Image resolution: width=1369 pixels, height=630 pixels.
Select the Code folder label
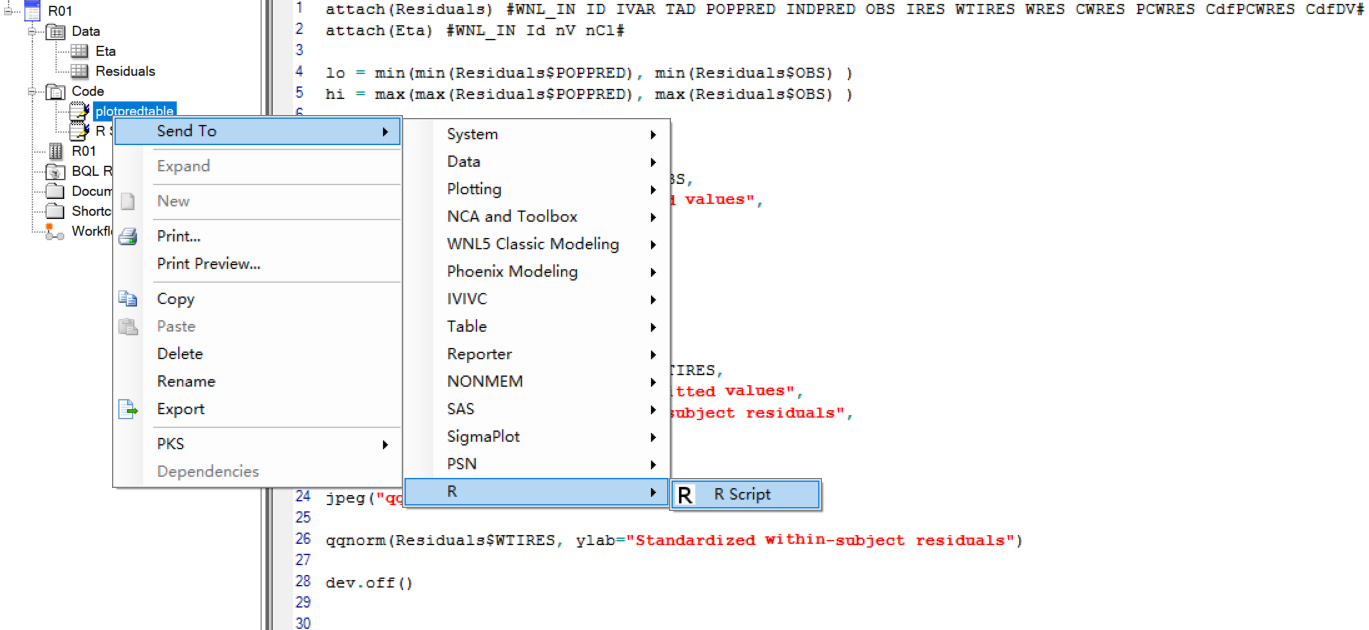[88, 91]
